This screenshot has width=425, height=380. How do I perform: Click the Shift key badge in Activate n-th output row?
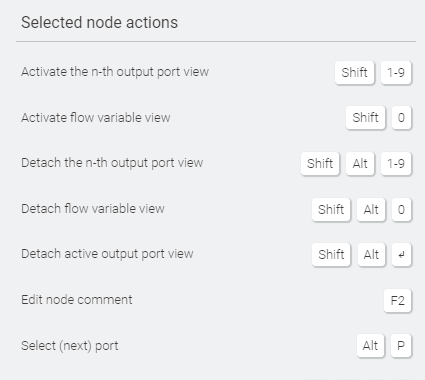click(354, 72)
